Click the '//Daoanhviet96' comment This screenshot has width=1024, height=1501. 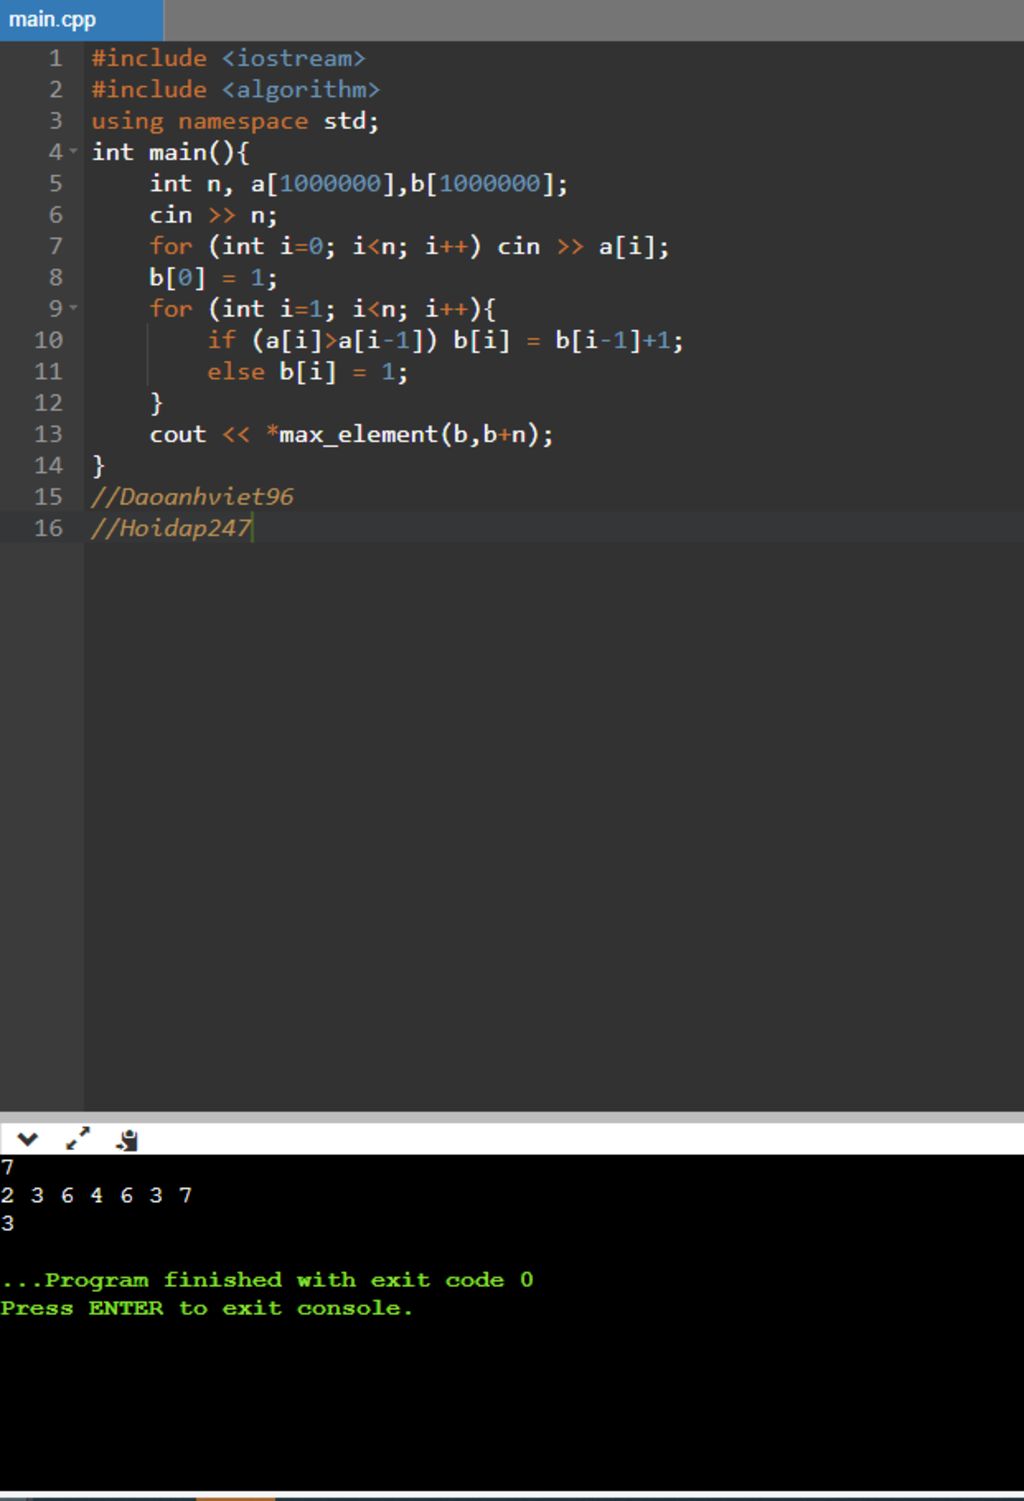[192, 497]
